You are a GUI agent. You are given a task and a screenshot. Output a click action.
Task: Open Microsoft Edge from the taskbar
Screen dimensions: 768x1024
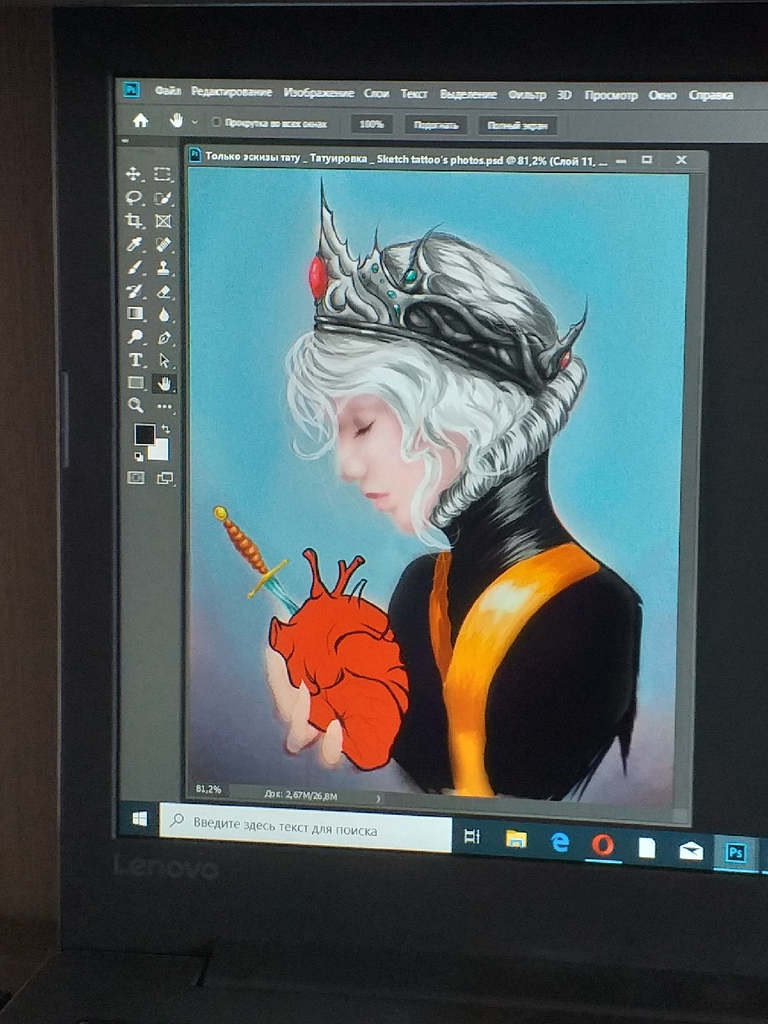pos(560,842)
